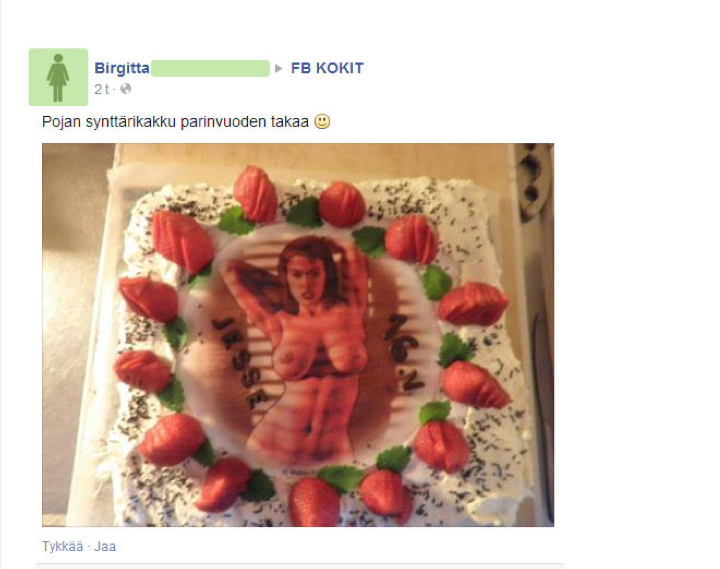
Task: Click the mint leaf beside the bottom strawberry
Action: (340, 478)
